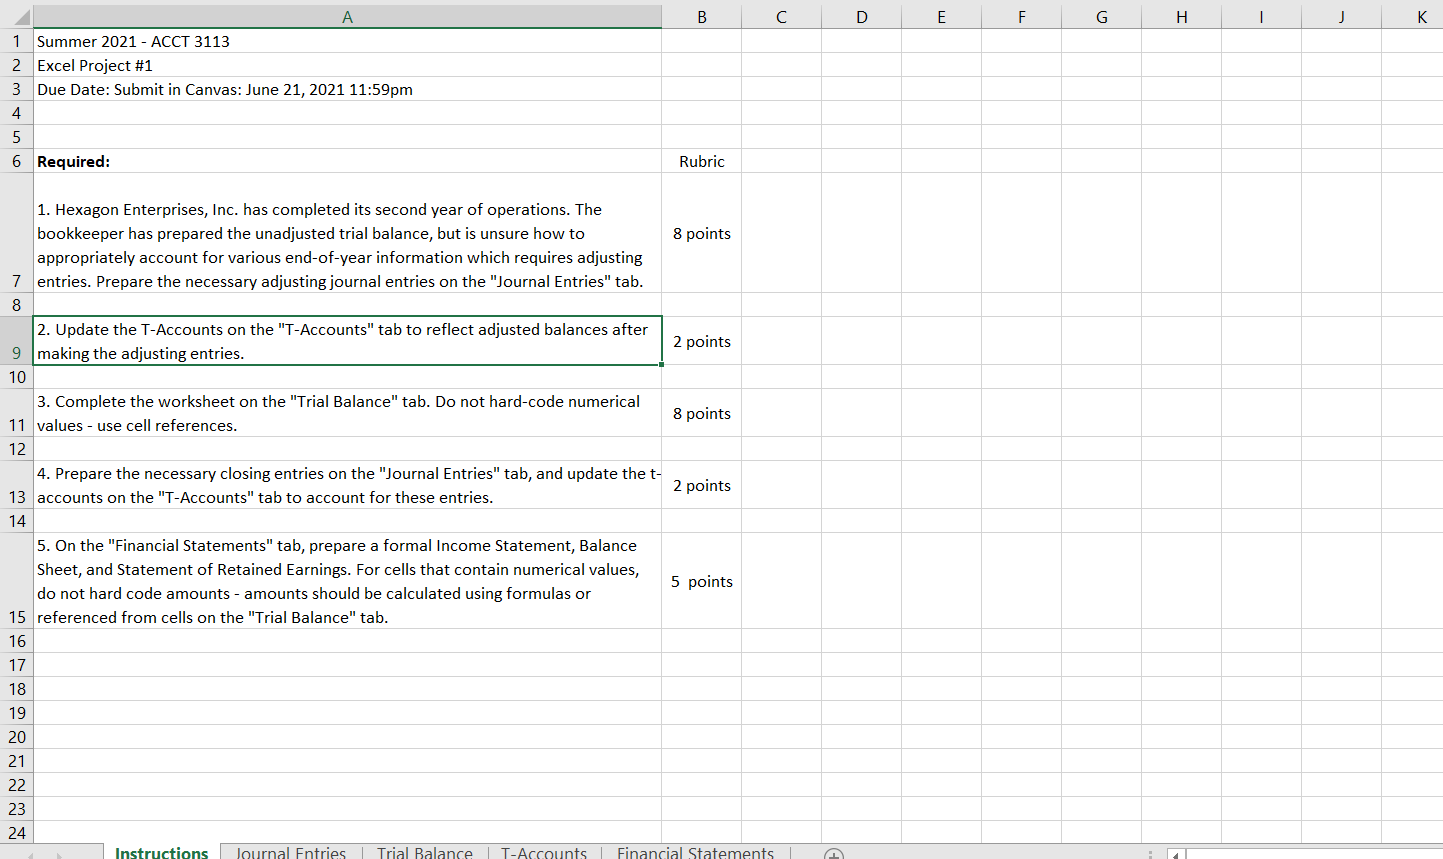
Task: Click the 'Update the T-Accounts' instruction cell
Action: coord(347,341)
